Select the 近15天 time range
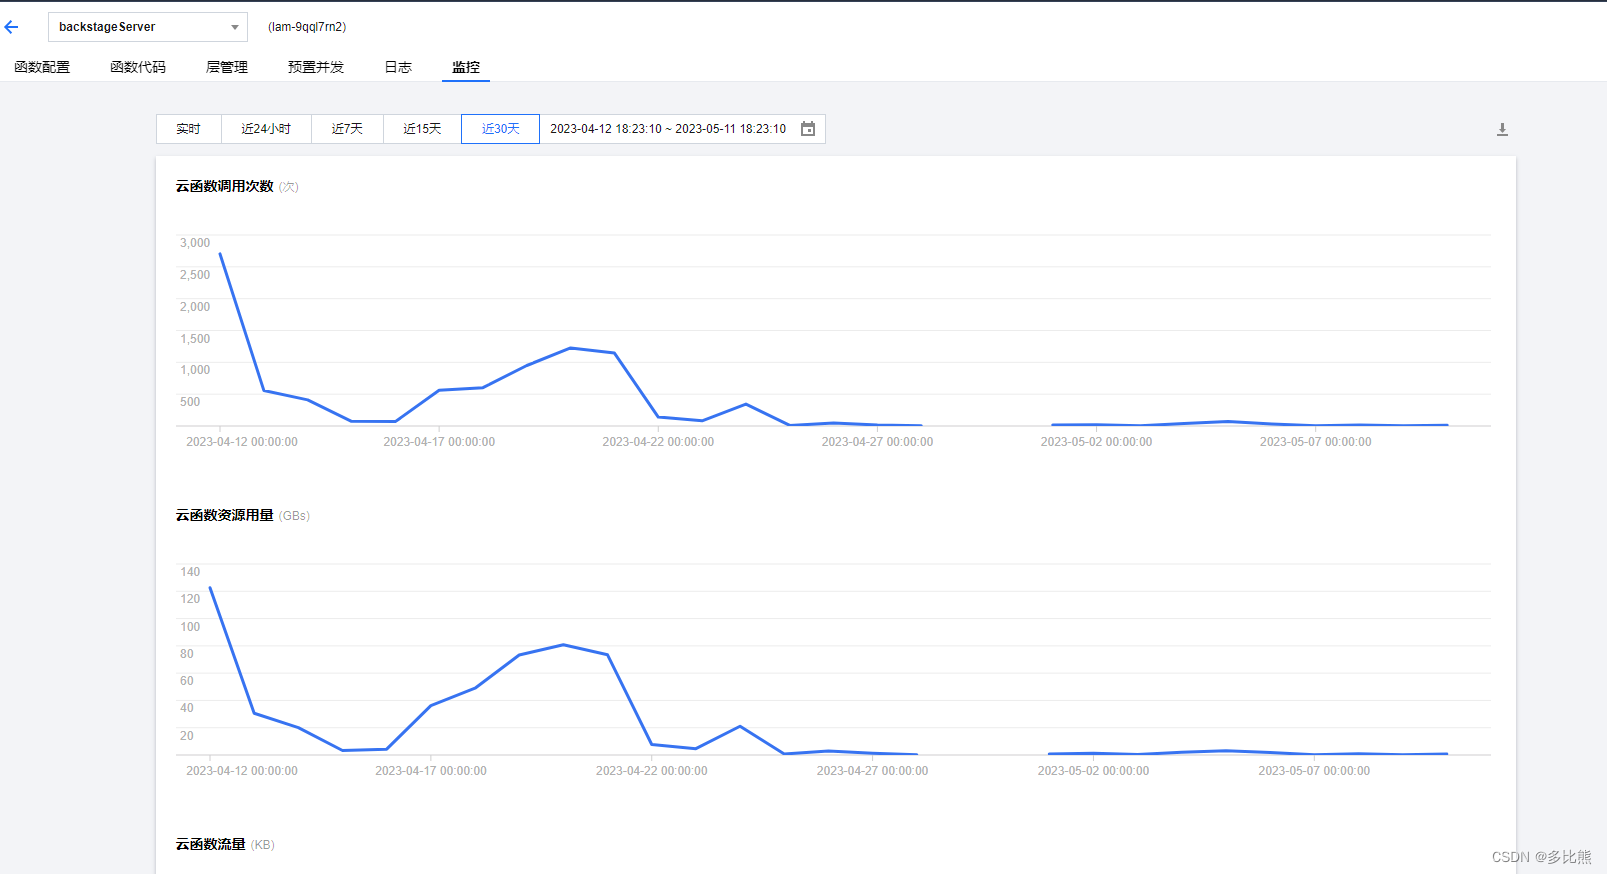The height and width of the screenshot is (874, 1607). click(422, 129)
